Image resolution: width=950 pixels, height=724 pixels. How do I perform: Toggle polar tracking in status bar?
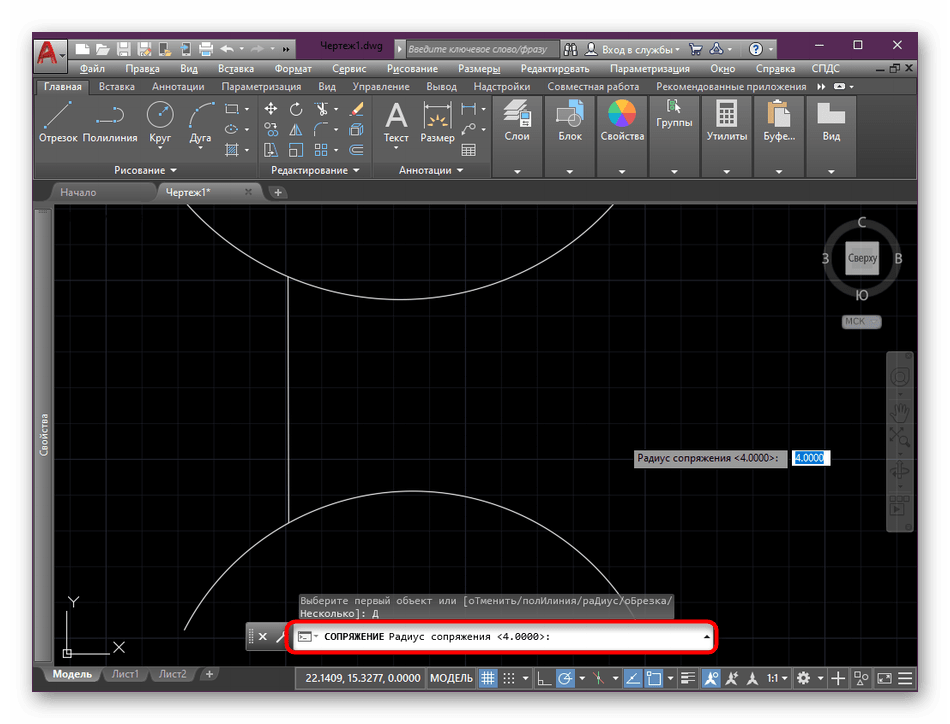[565, 679]
